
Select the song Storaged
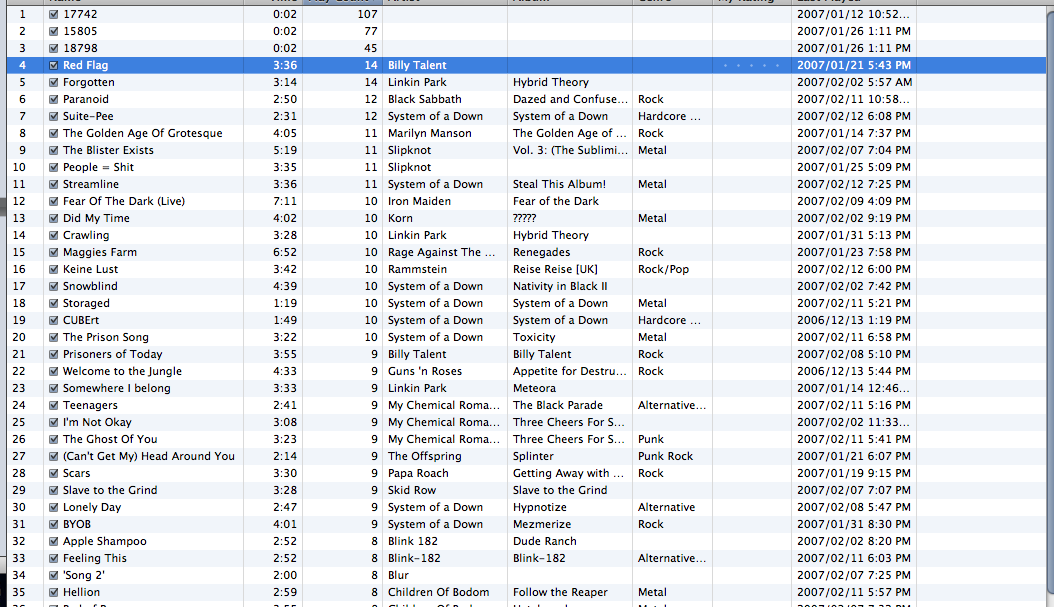tap(86, 303)
